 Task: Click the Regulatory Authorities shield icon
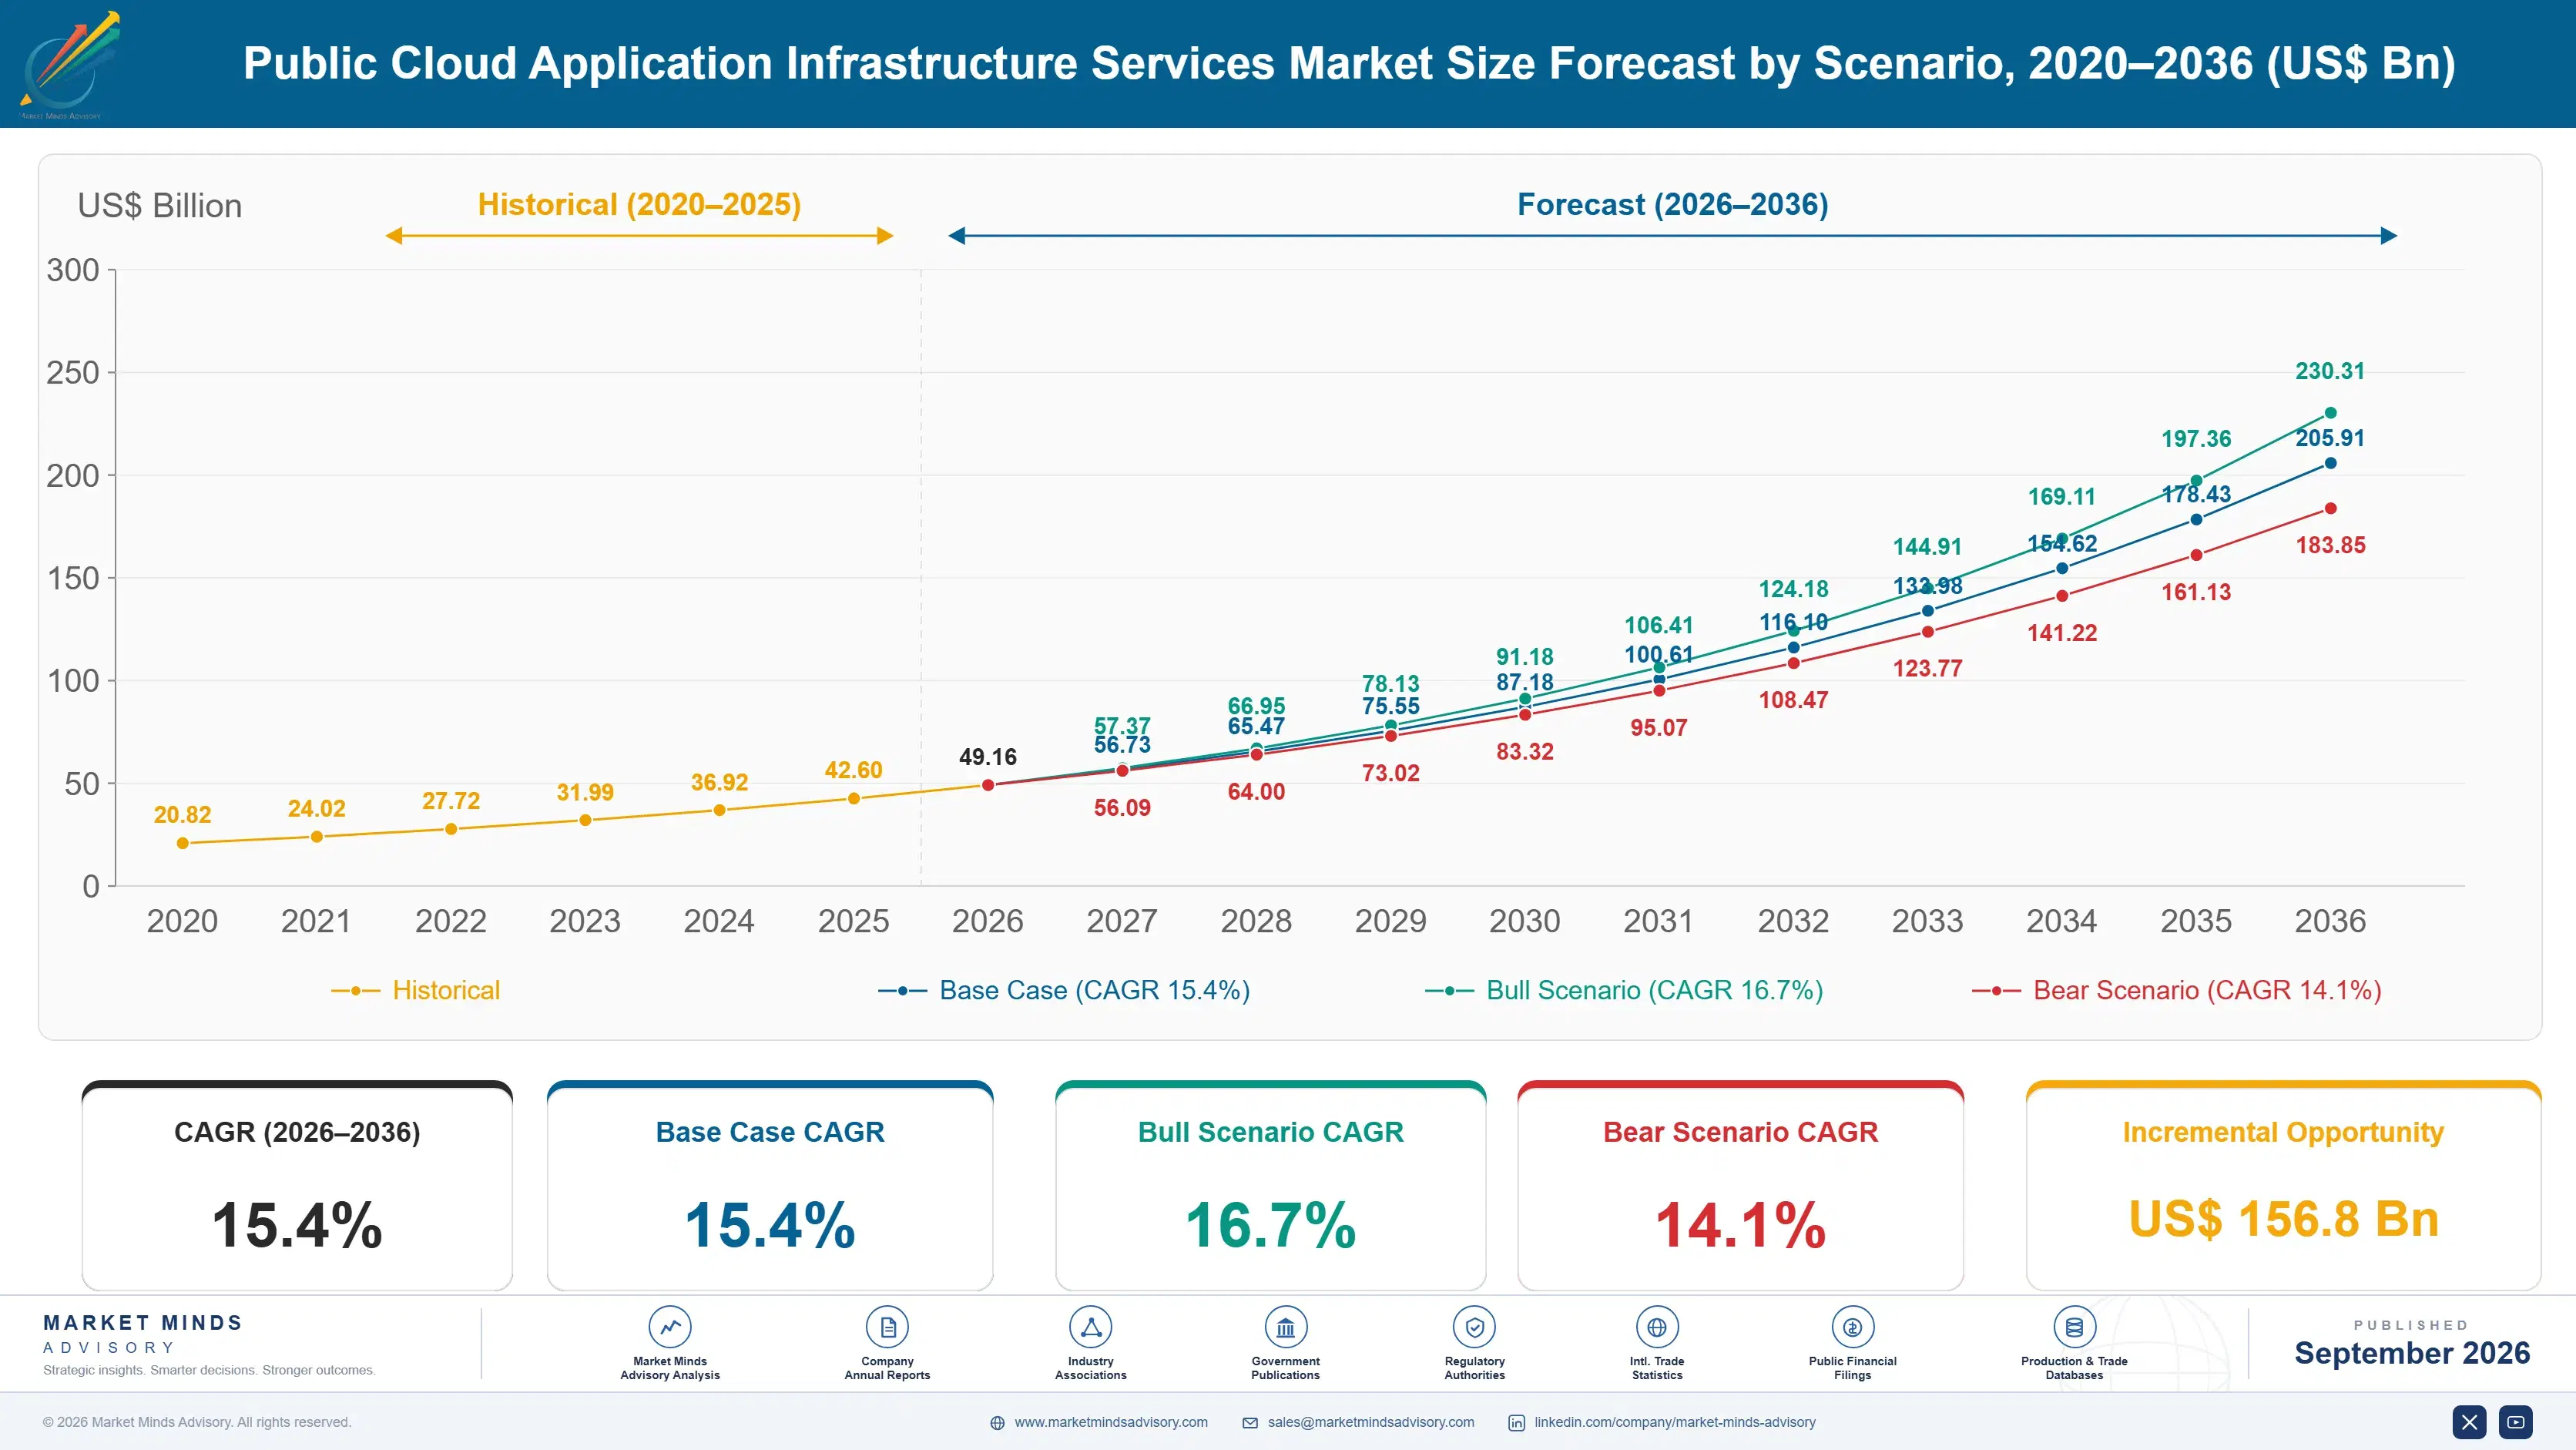(x=1475, y=1327)
